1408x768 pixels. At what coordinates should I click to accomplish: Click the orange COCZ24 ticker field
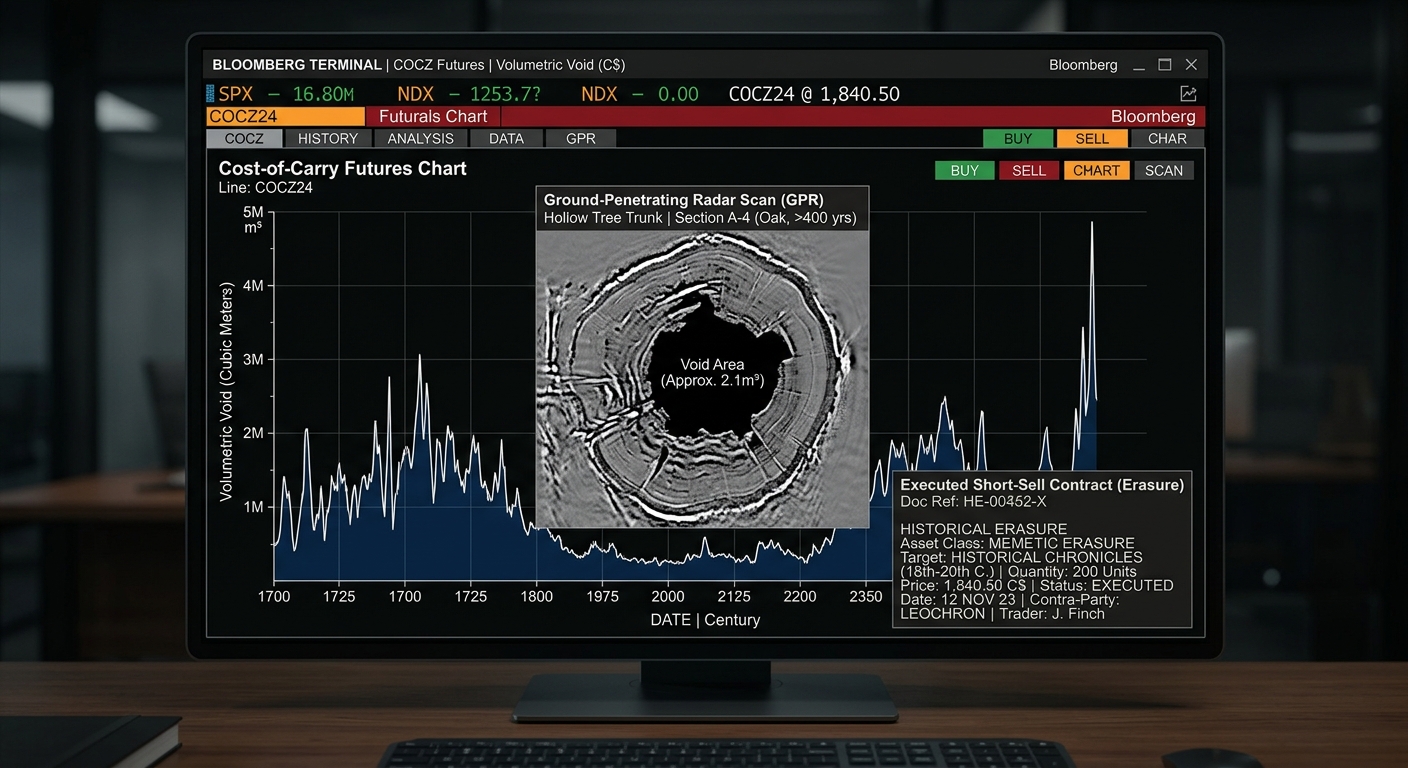point(286,116)
